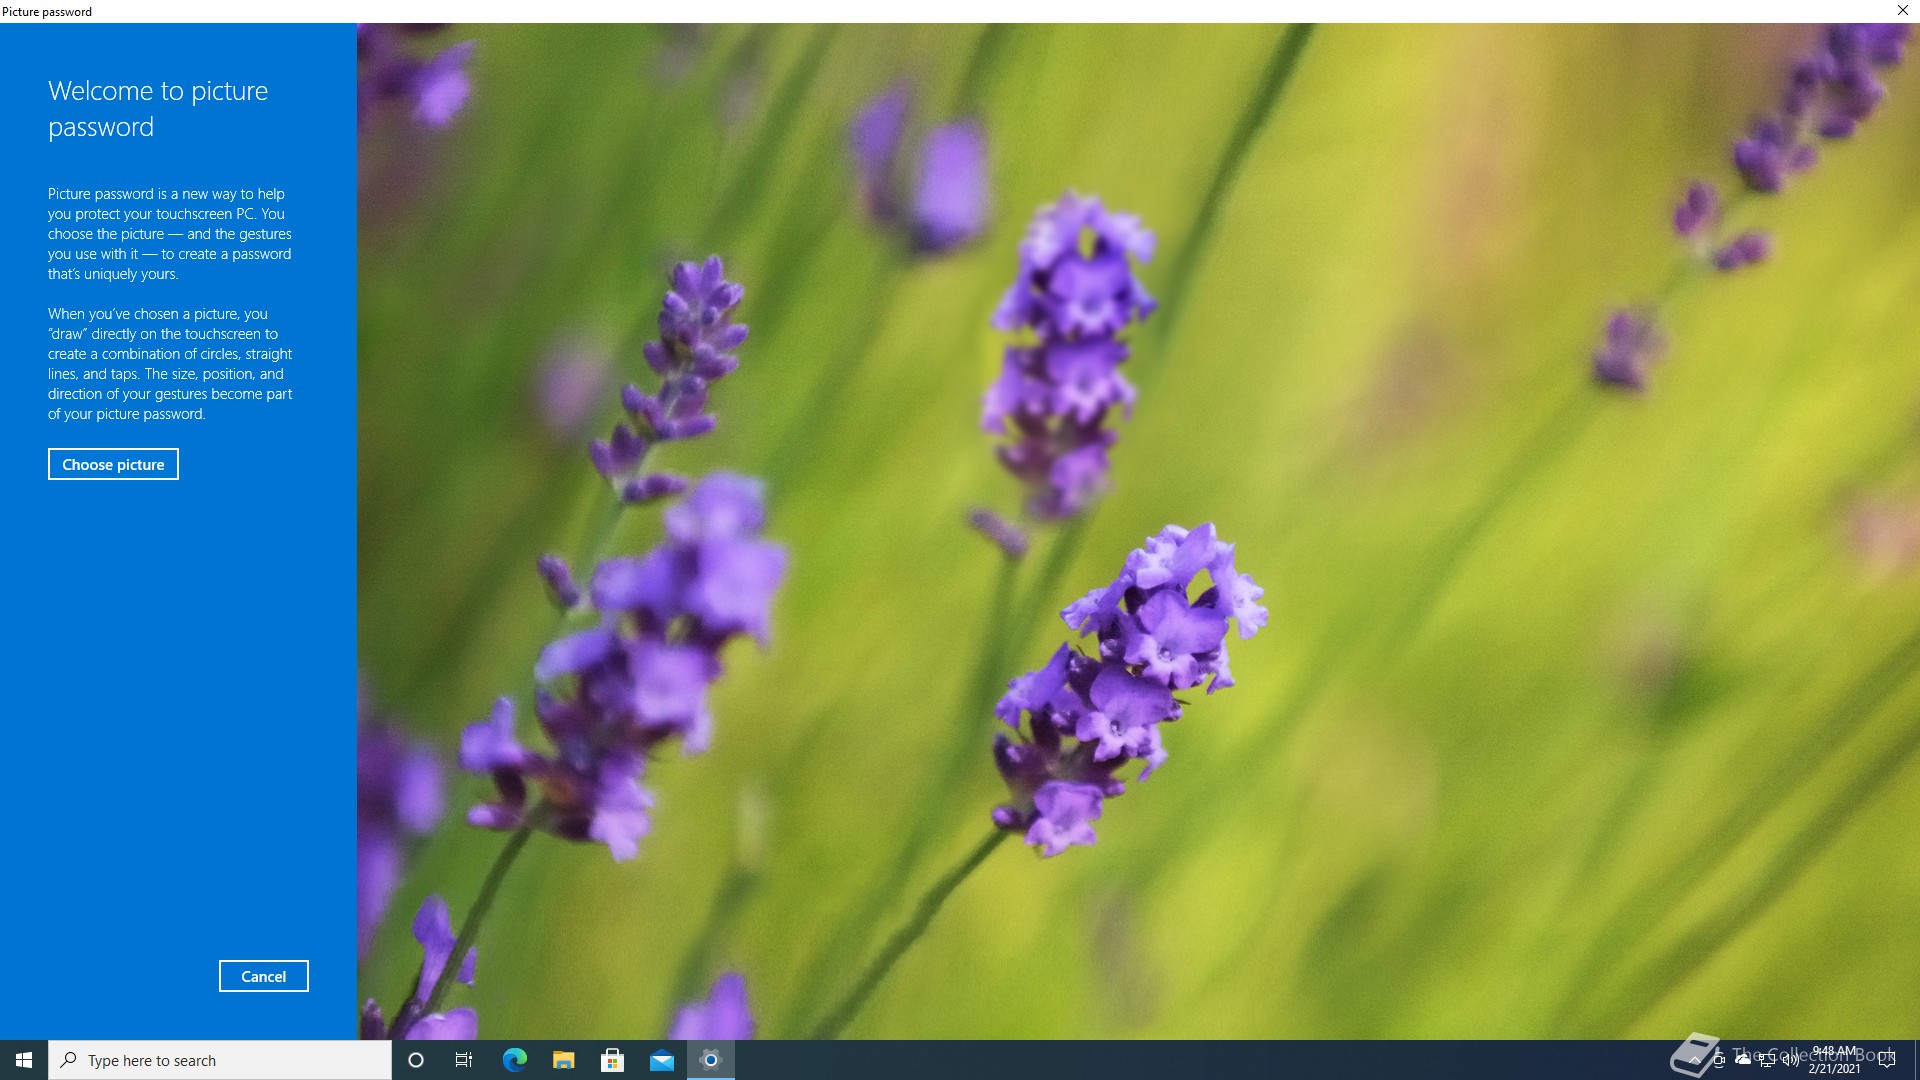Select the Settings icon on the taskbar
Viewport: 1920px width, 1080px height.
711,1060
